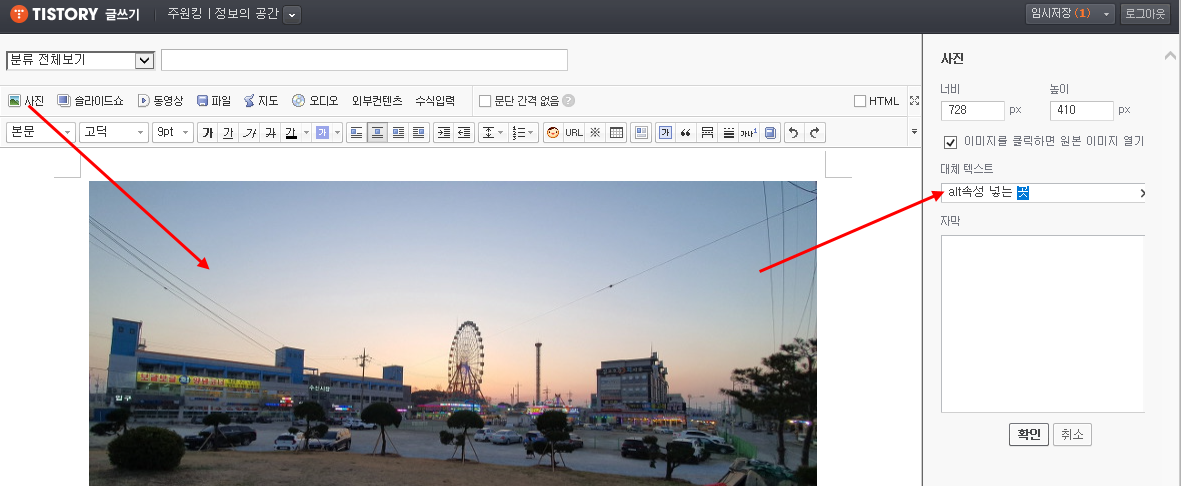Redo the last edit
Image resolution: width=1181 pixels, height=486 pixels.
click(x=814, y=133)
